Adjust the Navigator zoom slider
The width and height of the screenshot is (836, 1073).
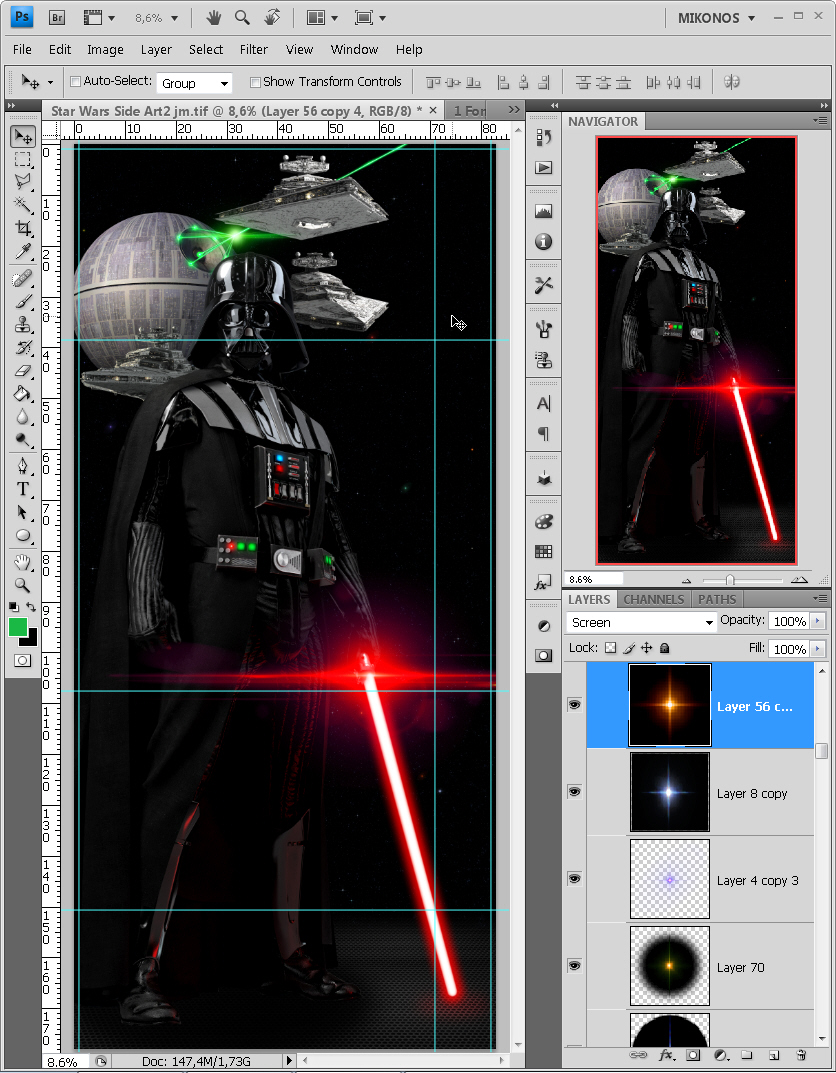(x=730, y=580)
